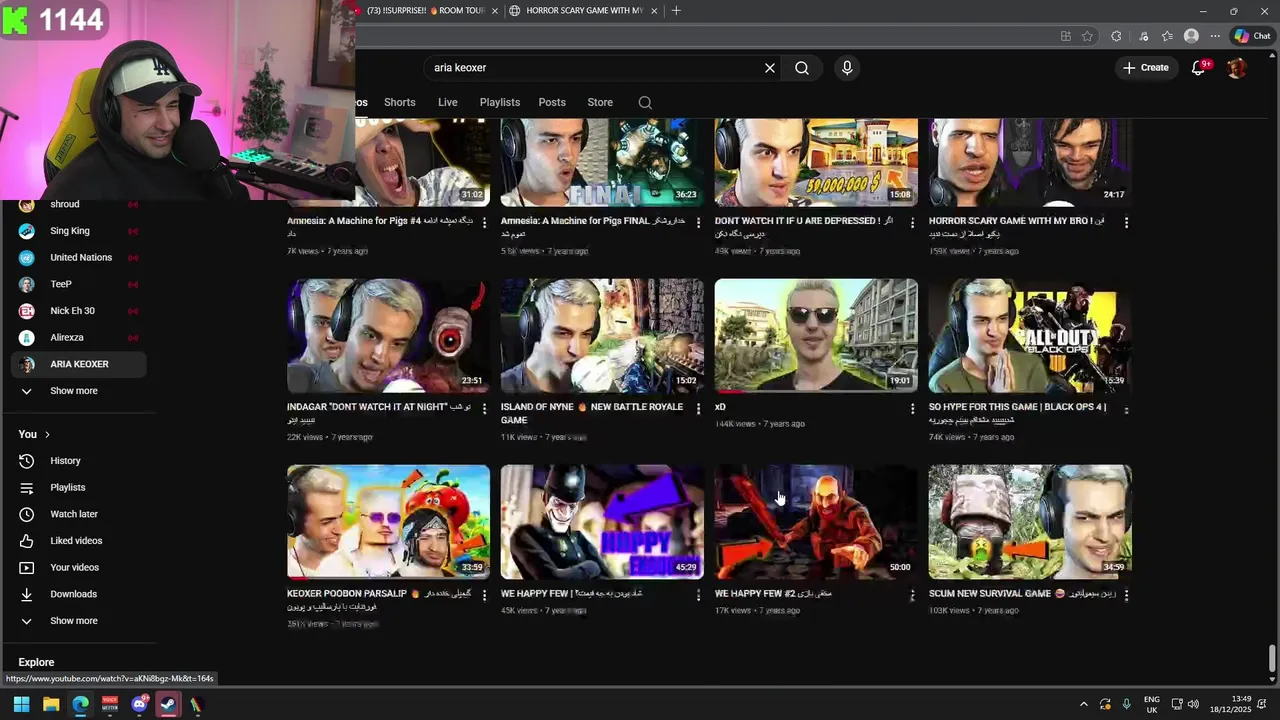Open options for HORROR SCARY GAME WITH MY BRO
The height and width of the screenshot is (720, 1280).
(x=1126, y=223)
